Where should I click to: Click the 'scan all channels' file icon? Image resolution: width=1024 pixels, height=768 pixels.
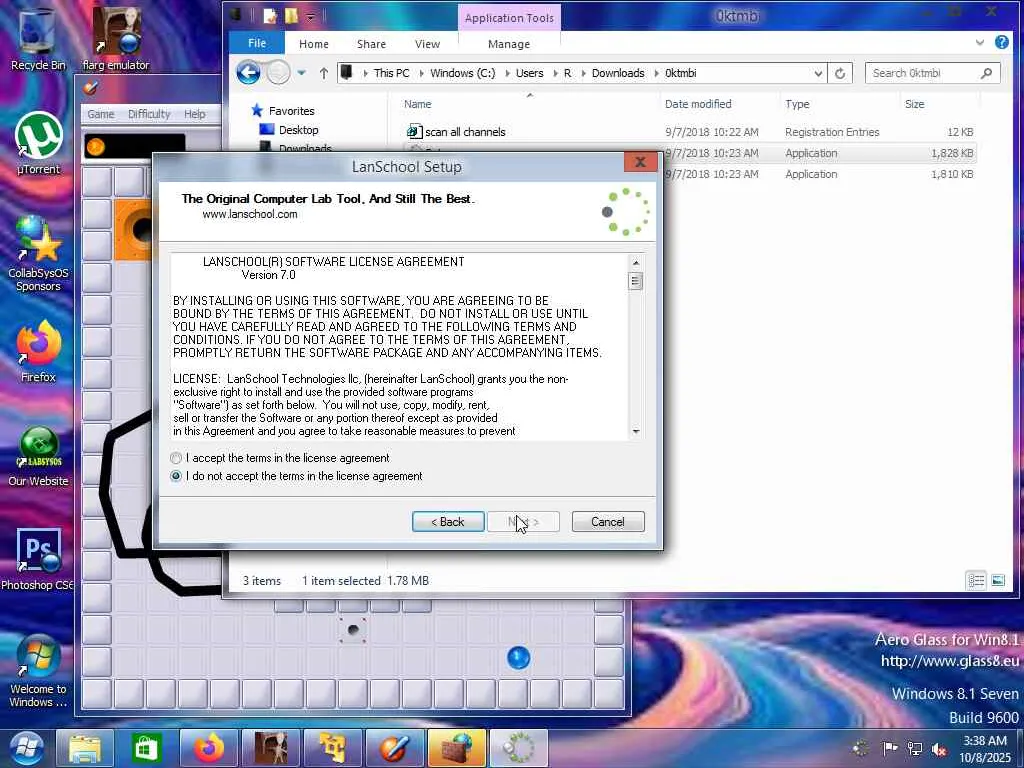(x=413, y=131)
